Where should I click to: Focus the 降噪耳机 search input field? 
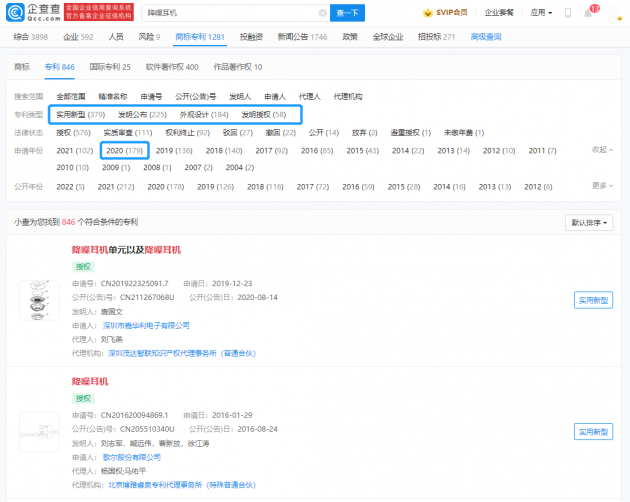(236, 13)
